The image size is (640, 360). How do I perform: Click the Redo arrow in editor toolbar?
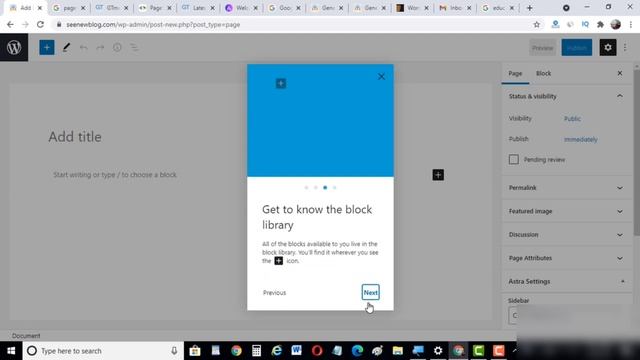point(100,48)
